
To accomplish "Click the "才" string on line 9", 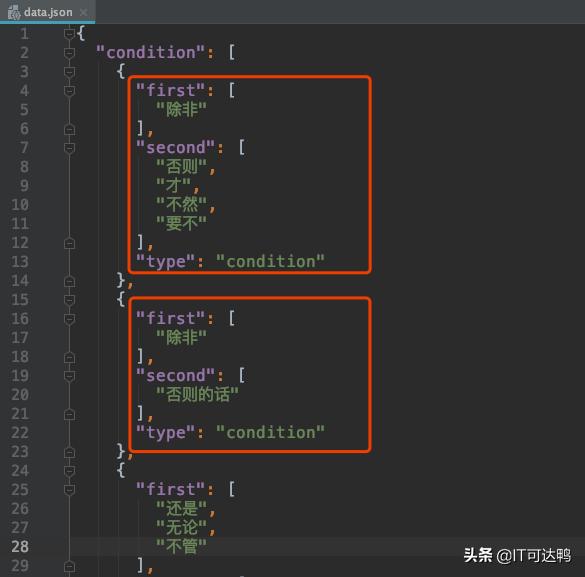I will coord(173,185).
